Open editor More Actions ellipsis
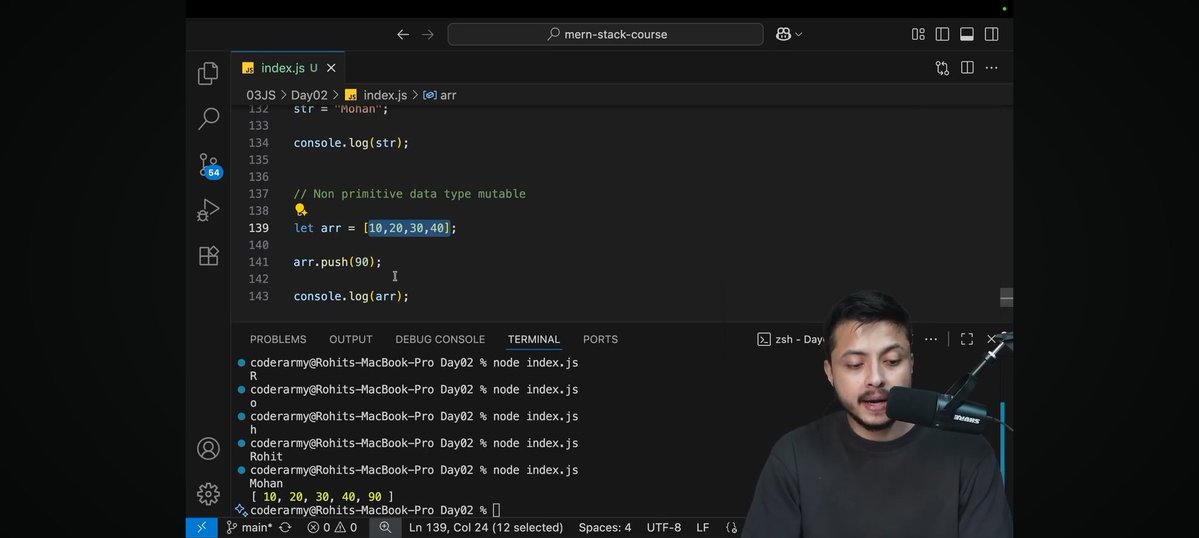The width and height of the screenshot is (1199, 538). click(992, 68)
